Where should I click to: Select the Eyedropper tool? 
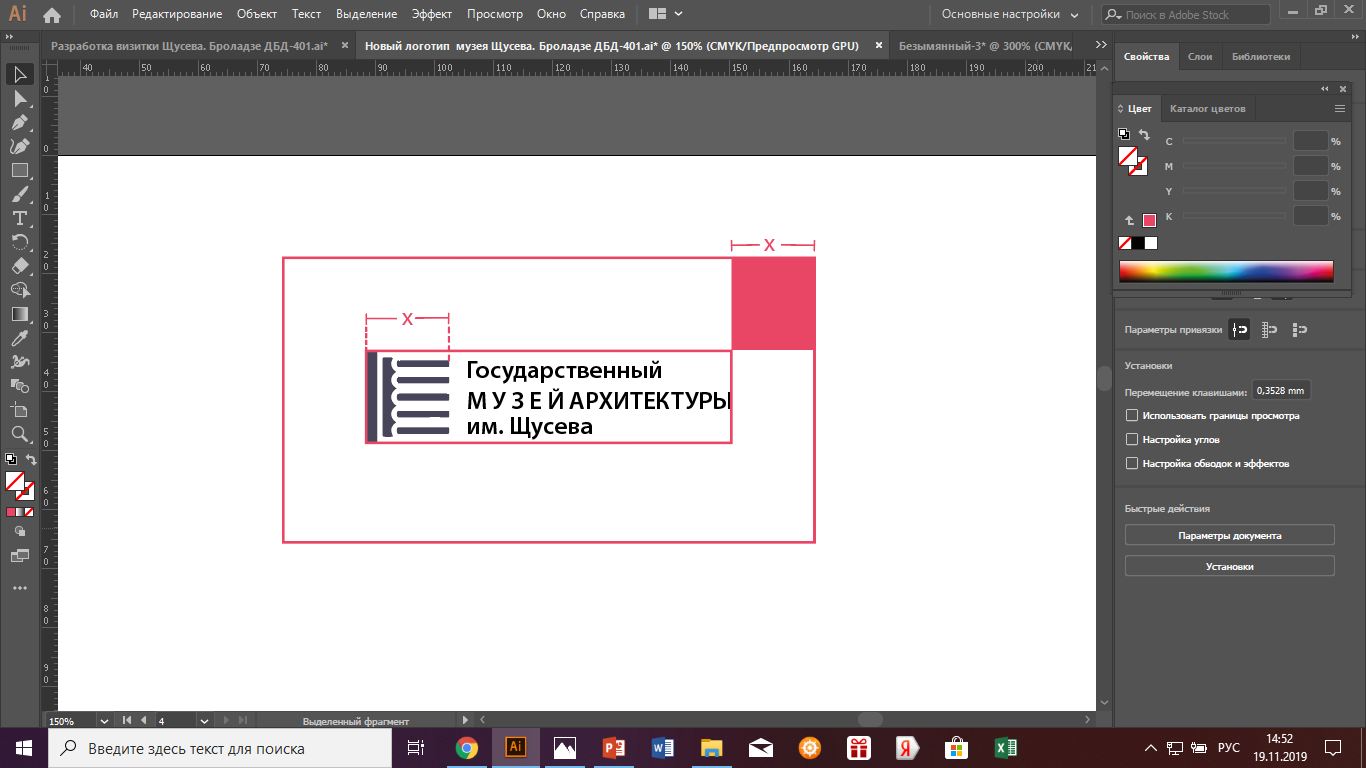coord(19,338)
